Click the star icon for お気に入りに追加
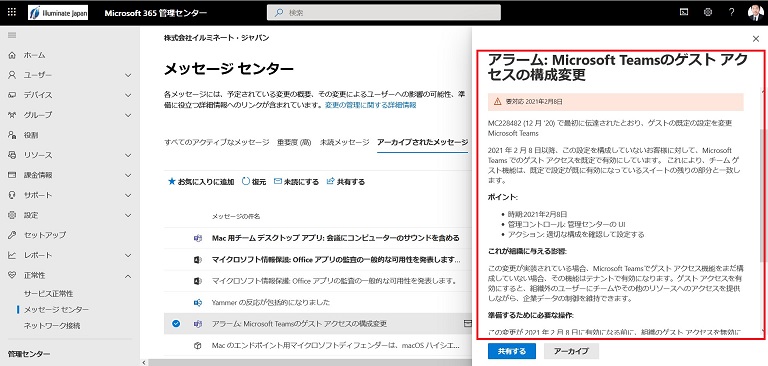The width and height of the screenshot is (768, 366). point(171,181)
